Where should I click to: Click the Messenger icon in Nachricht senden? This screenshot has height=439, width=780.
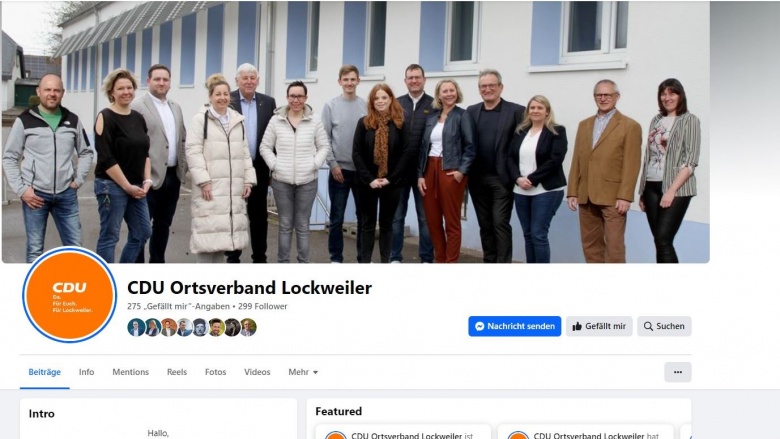click(x=480, y=326)
